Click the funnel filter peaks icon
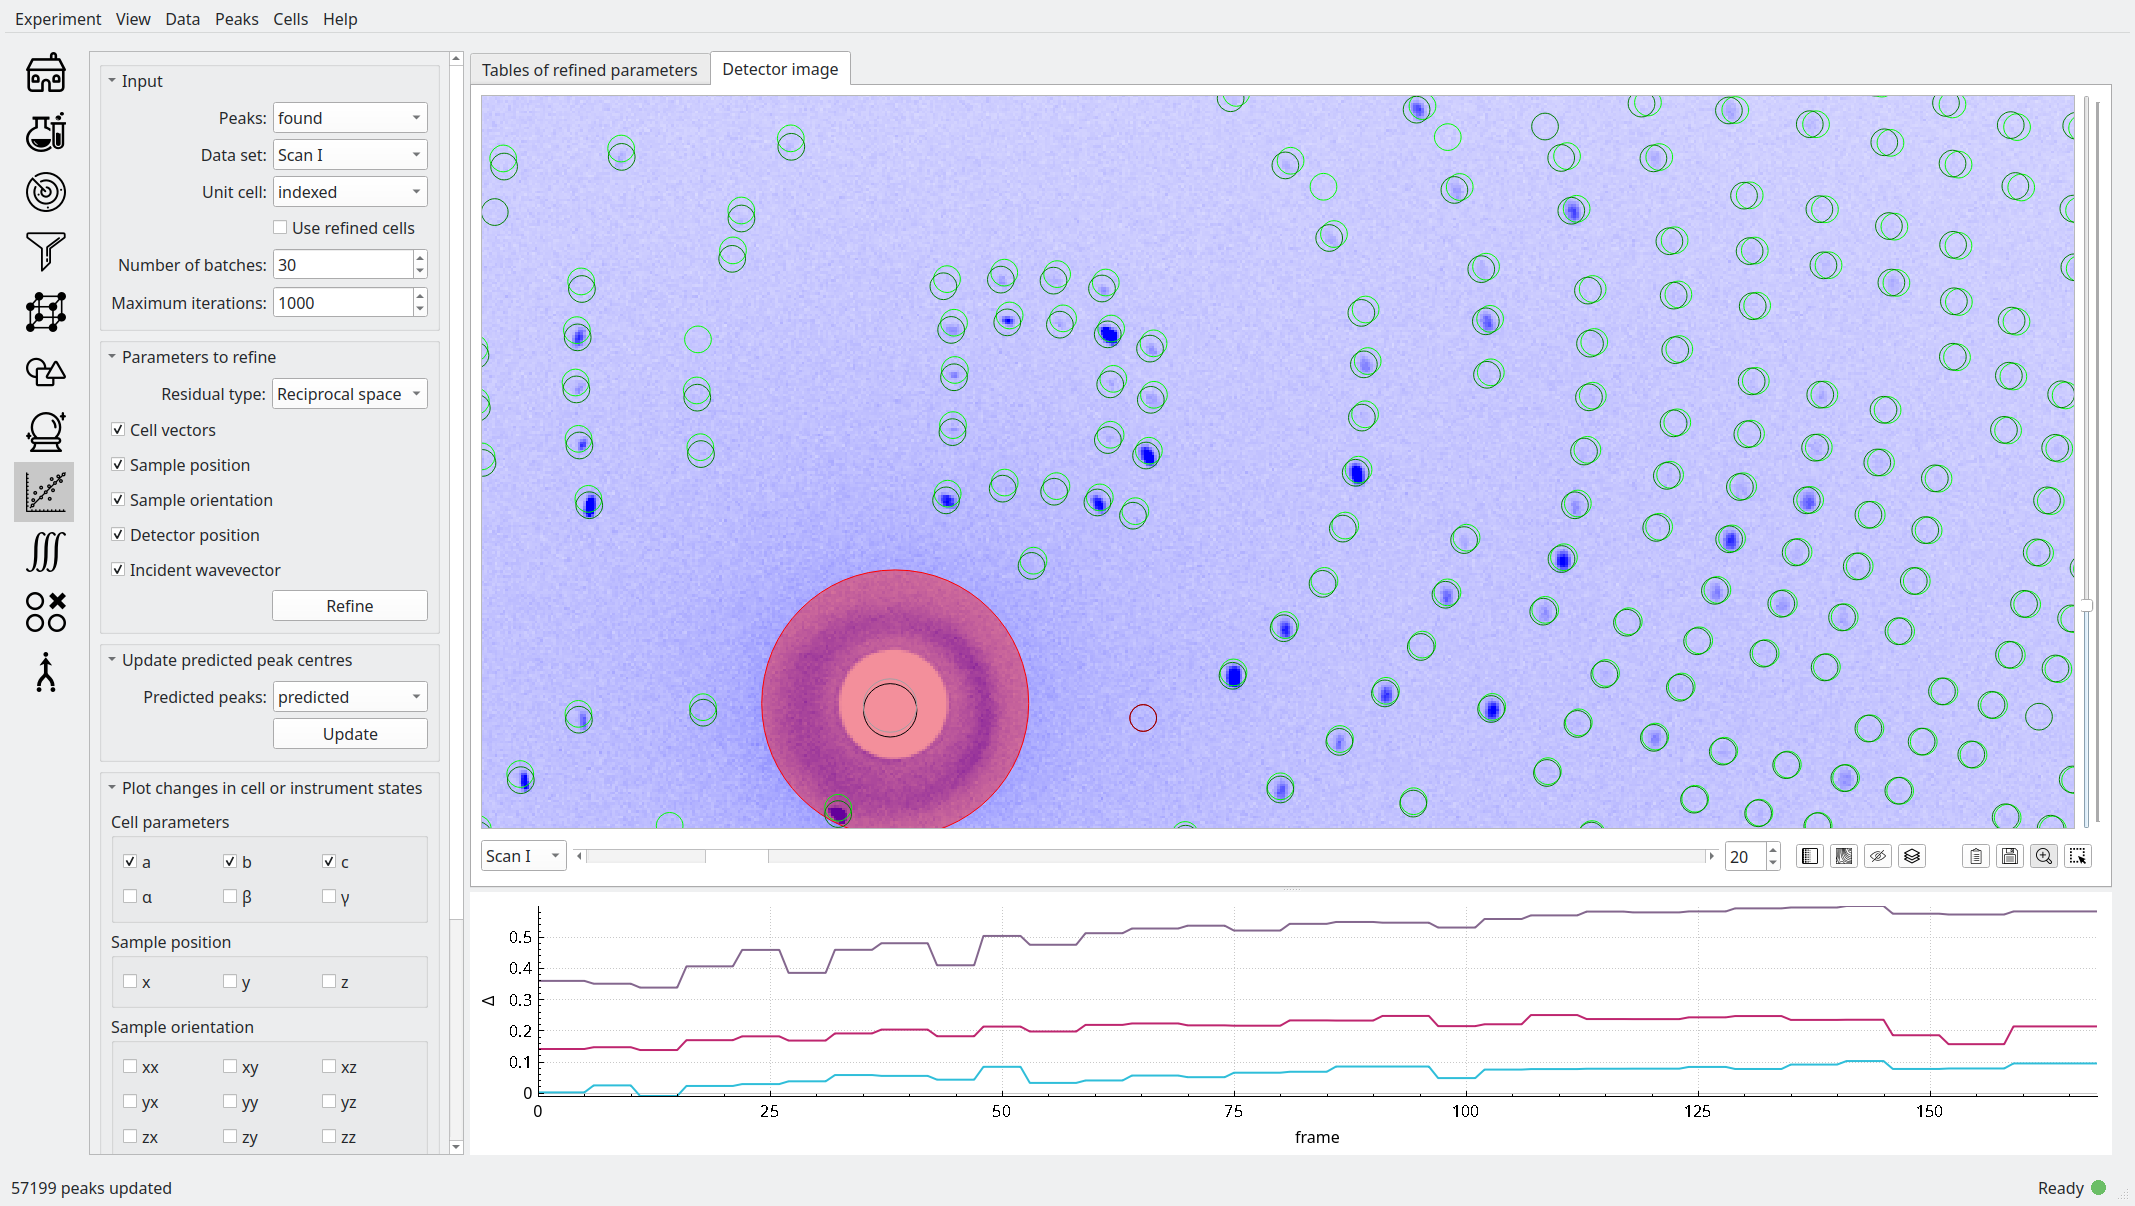Image resolution: width=2135 pixels, height=1206 pixels. coord(45,252)
